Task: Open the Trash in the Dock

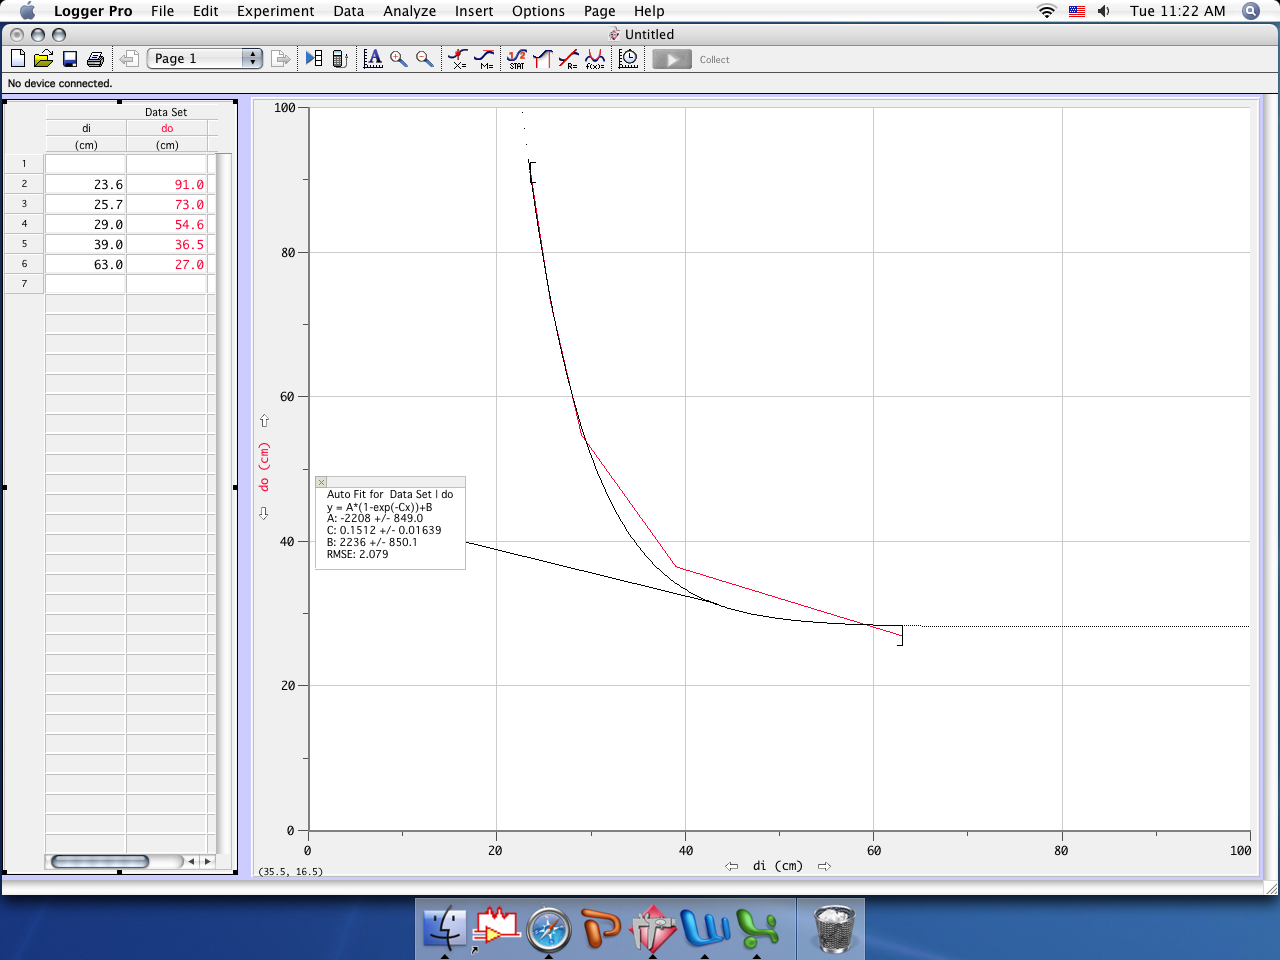Action: click(x=834, y=929)
